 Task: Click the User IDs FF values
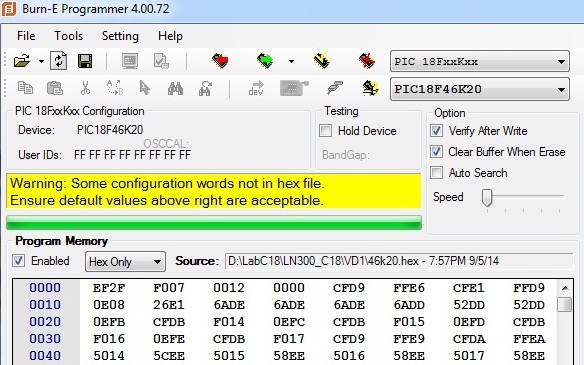(x=132, y=155)
